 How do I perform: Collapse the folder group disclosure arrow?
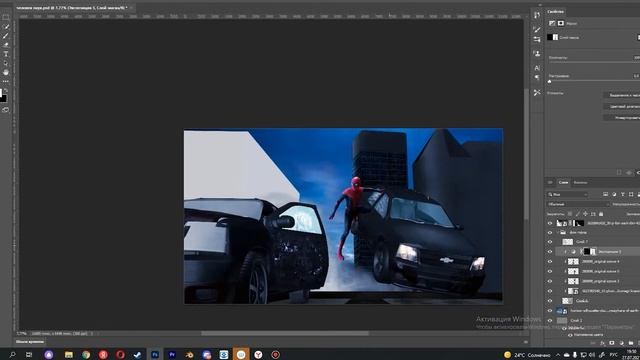[558, 233]
